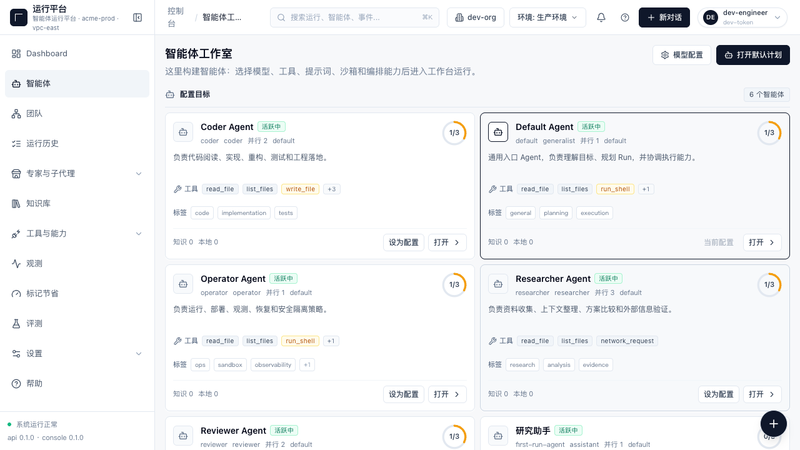Viewport: 800px width, 450px height.
Task: Click +3 more tools on Coder Agent
Action: (x=332, y=189)
